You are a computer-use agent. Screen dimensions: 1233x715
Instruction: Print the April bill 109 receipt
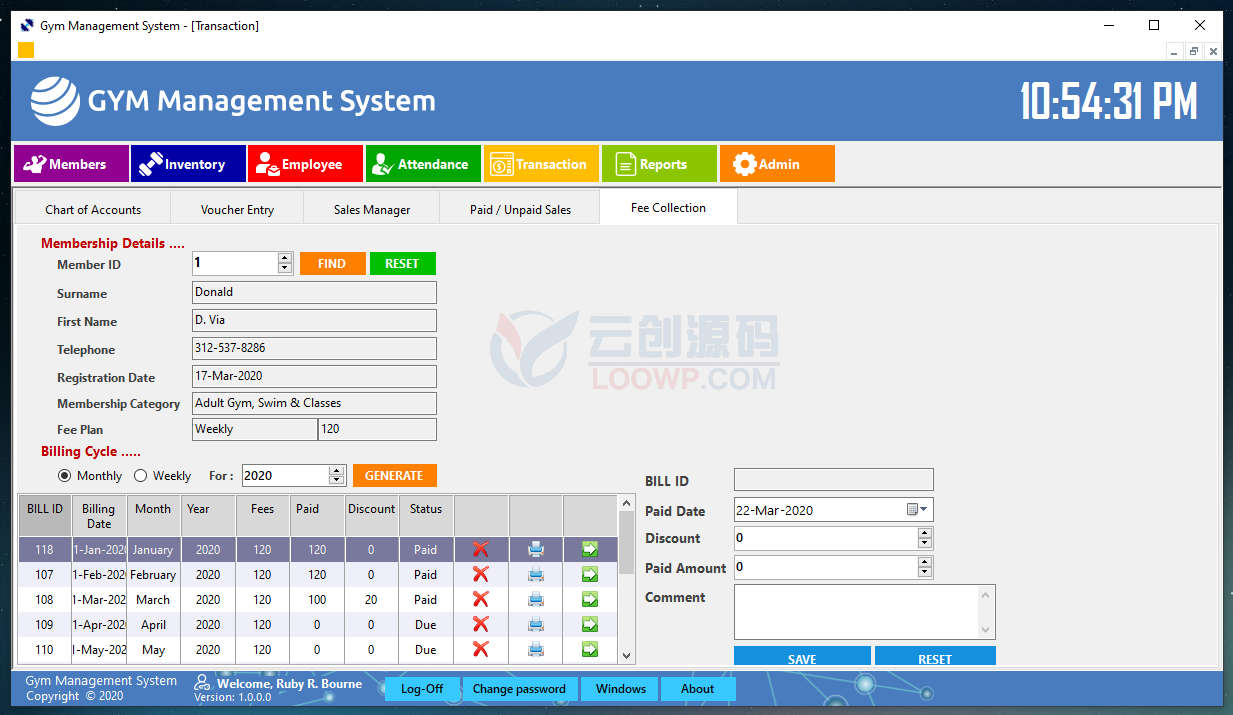536,624
